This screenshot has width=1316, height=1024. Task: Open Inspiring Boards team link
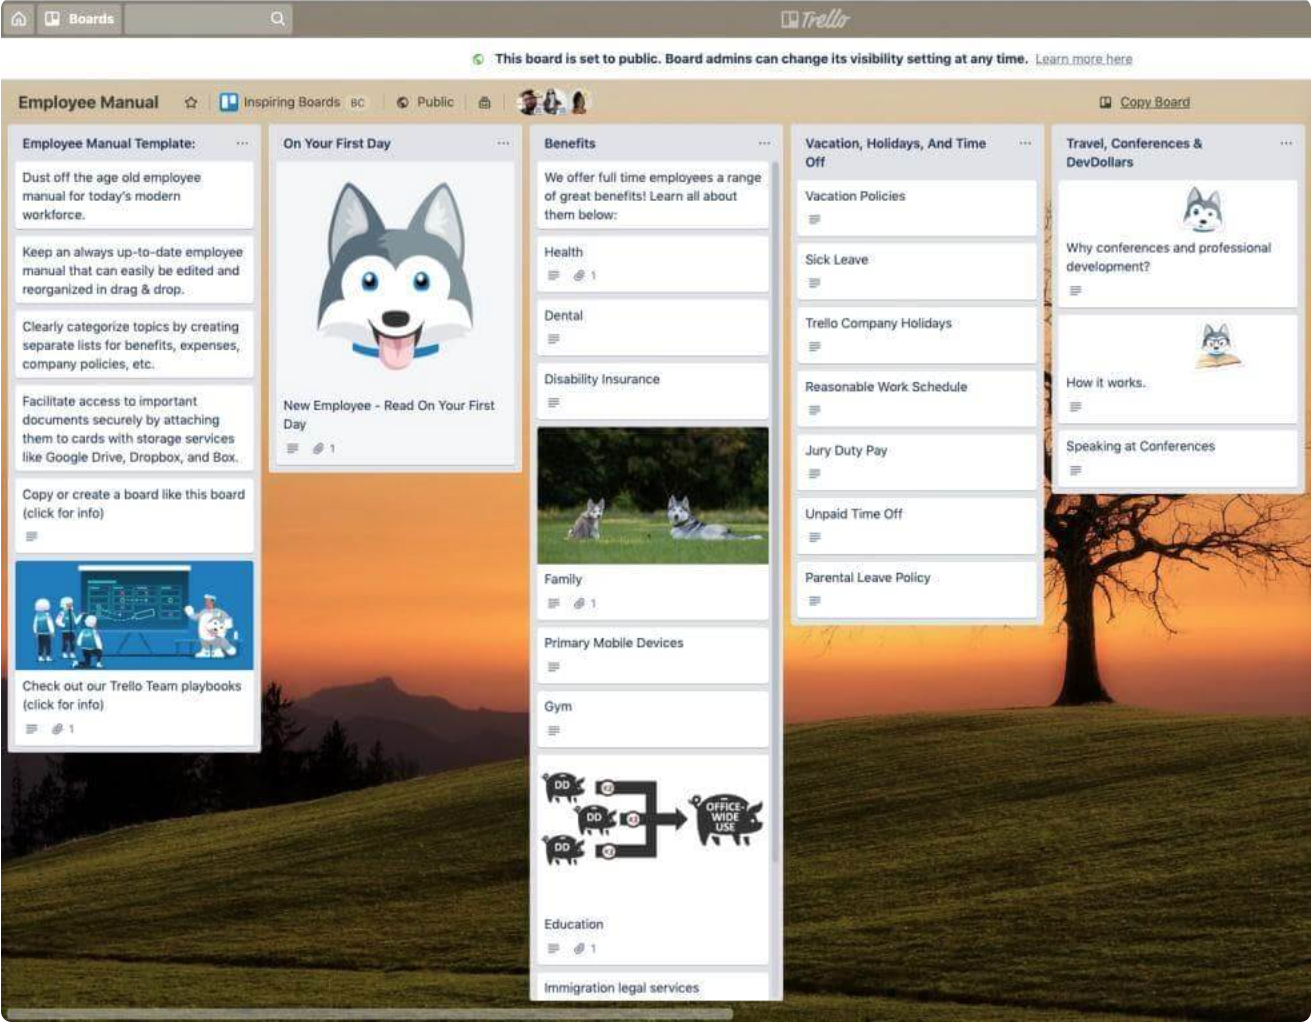[293, 102]
